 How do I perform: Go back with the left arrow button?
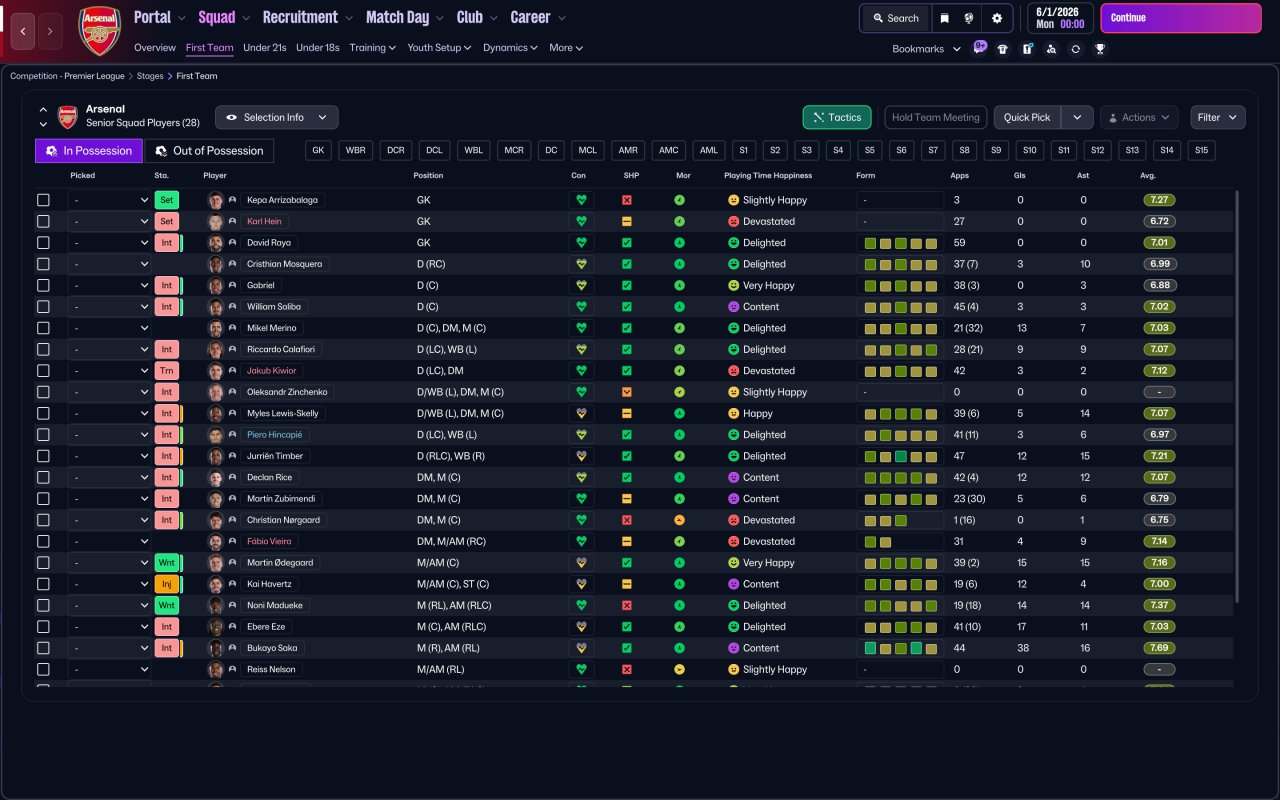(24, 31)
